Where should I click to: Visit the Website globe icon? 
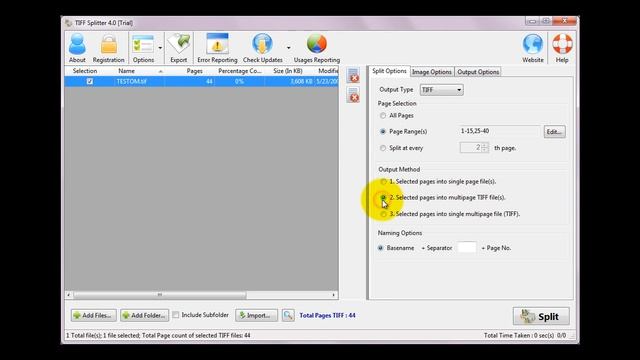coord(533,44)
